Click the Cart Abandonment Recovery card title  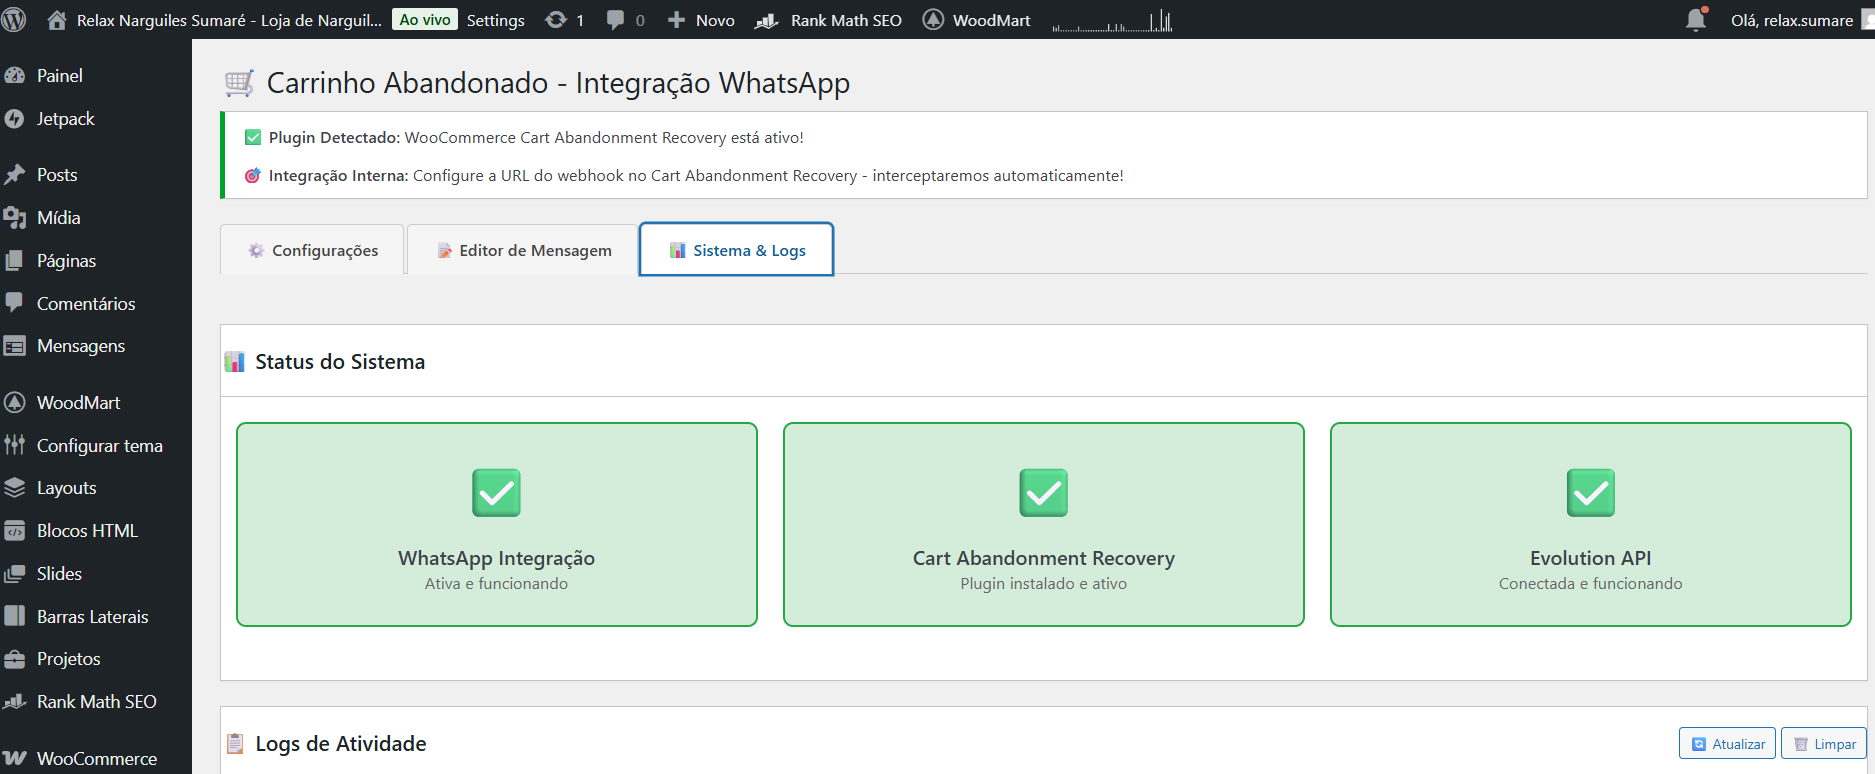(x=1043, y=558)
